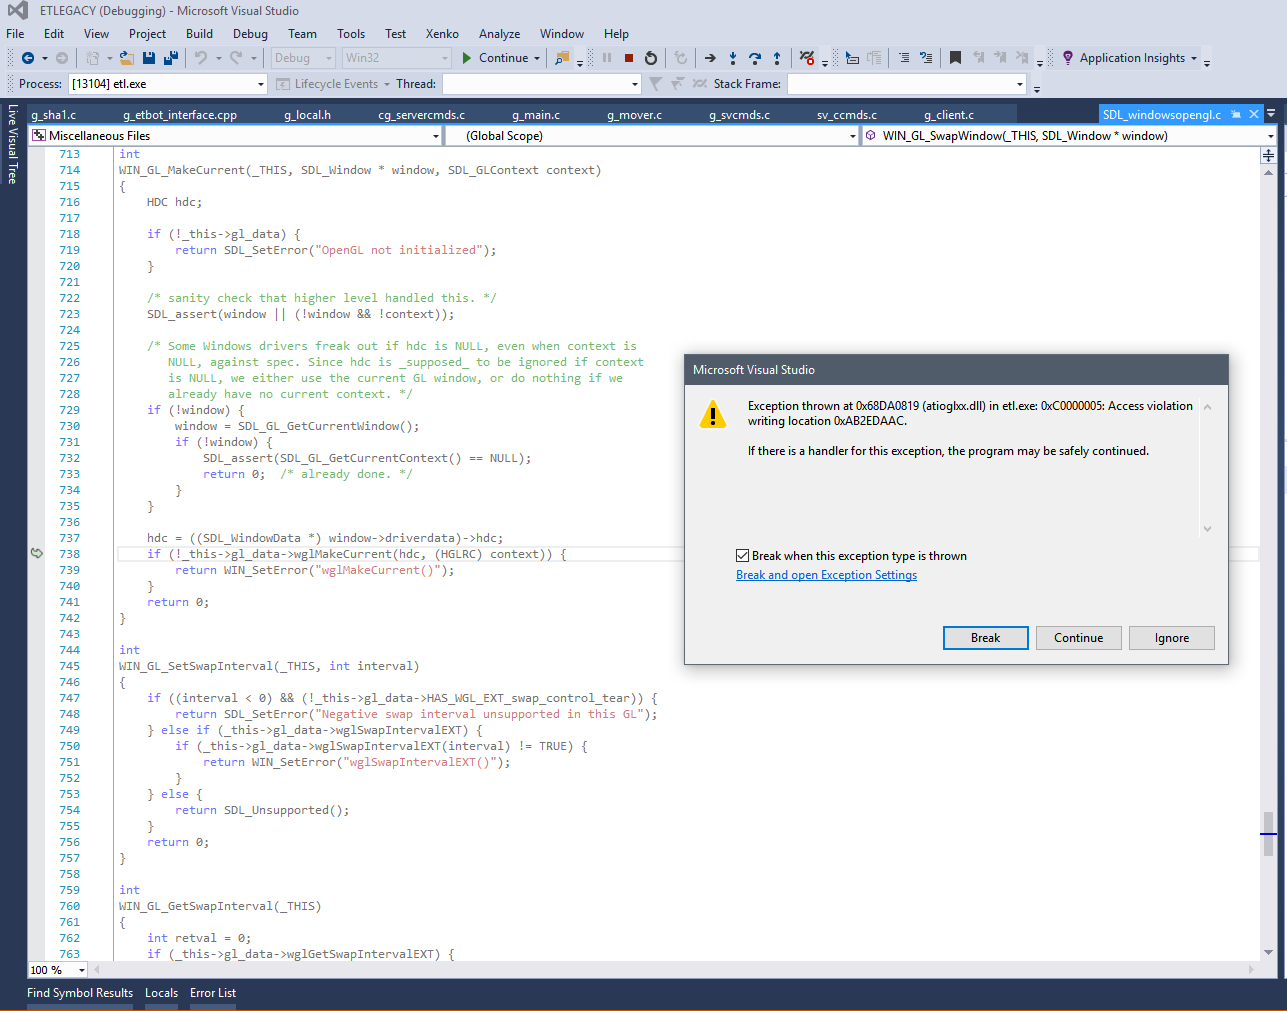Image resolution: width=1287 pixels, height=1011 pixels.
Task: Close the SDL_windowsopengl.c tab
Action: pos(1254,114)
